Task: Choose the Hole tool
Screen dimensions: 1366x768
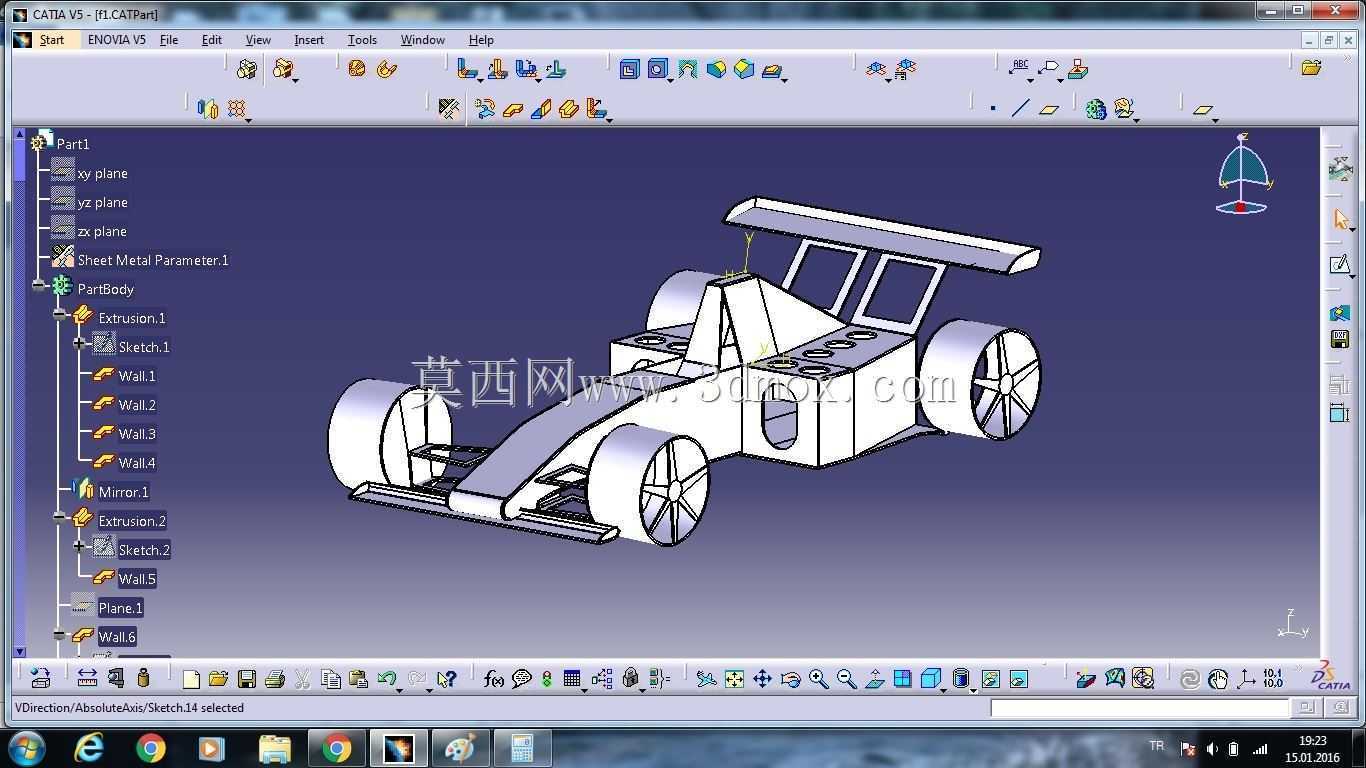Action: (657, 69)
